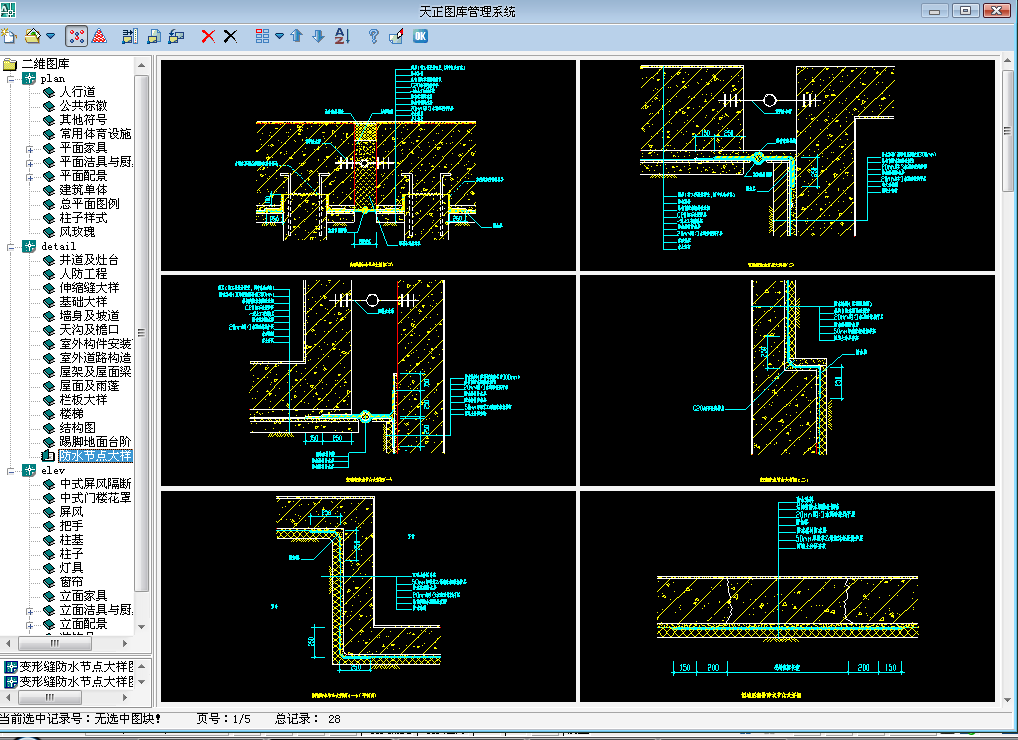Viewport: 1018px width, 740px height.
Task: Click the 墙身及坡道 category icon
Action: (49, 316)
